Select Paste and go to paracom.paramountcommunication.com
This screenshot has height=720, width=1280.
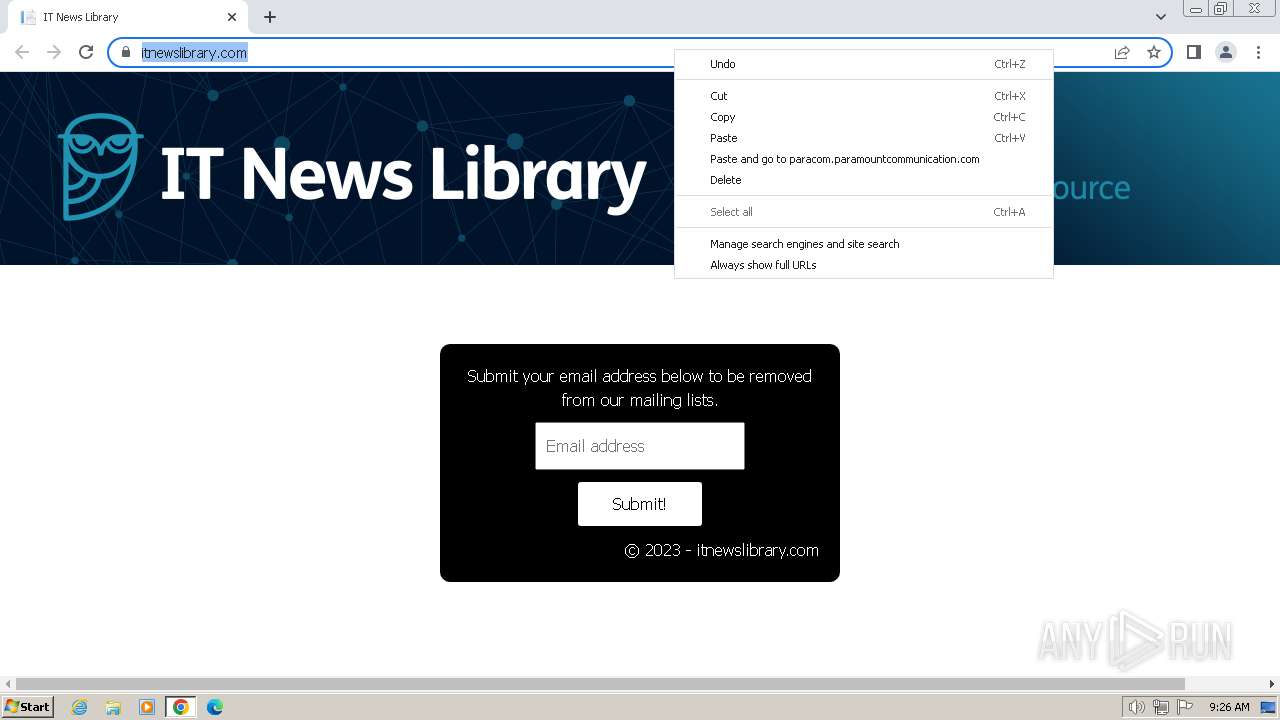pyautogui.click(x=864, y=159)
